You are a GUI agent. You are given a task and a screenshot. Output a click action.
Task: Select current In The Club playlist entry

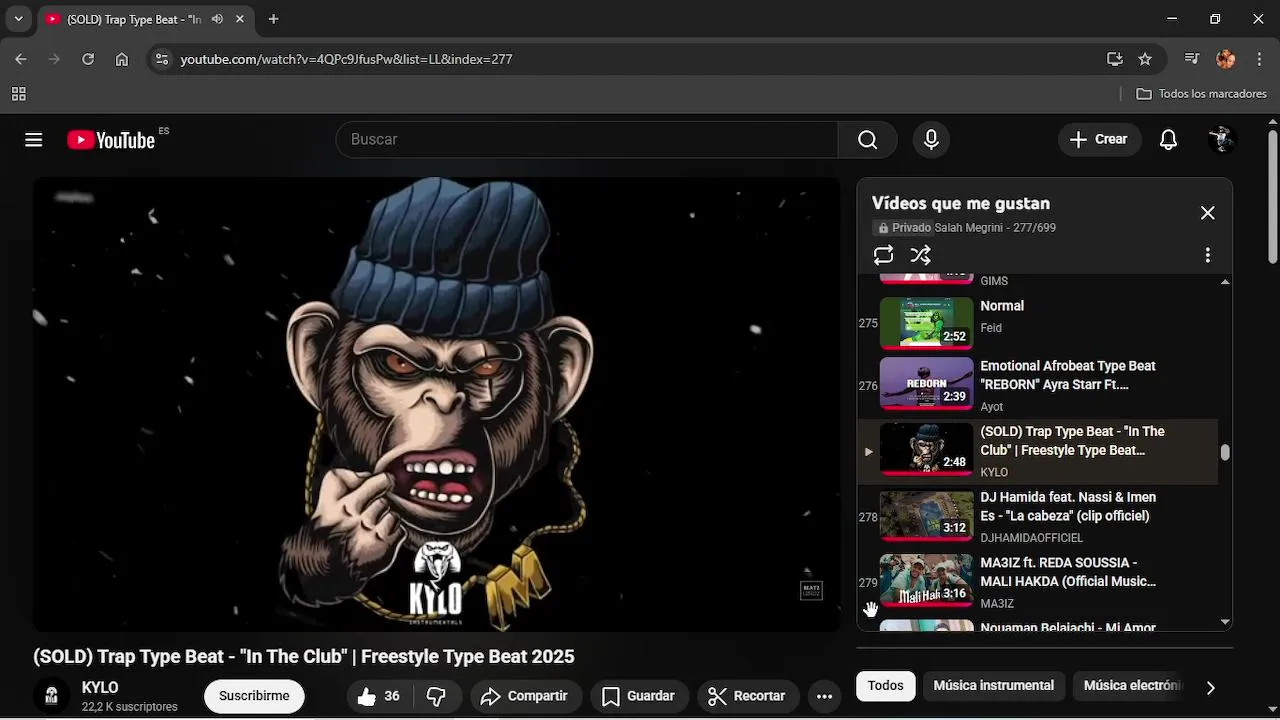click(x=1038, y=451)
